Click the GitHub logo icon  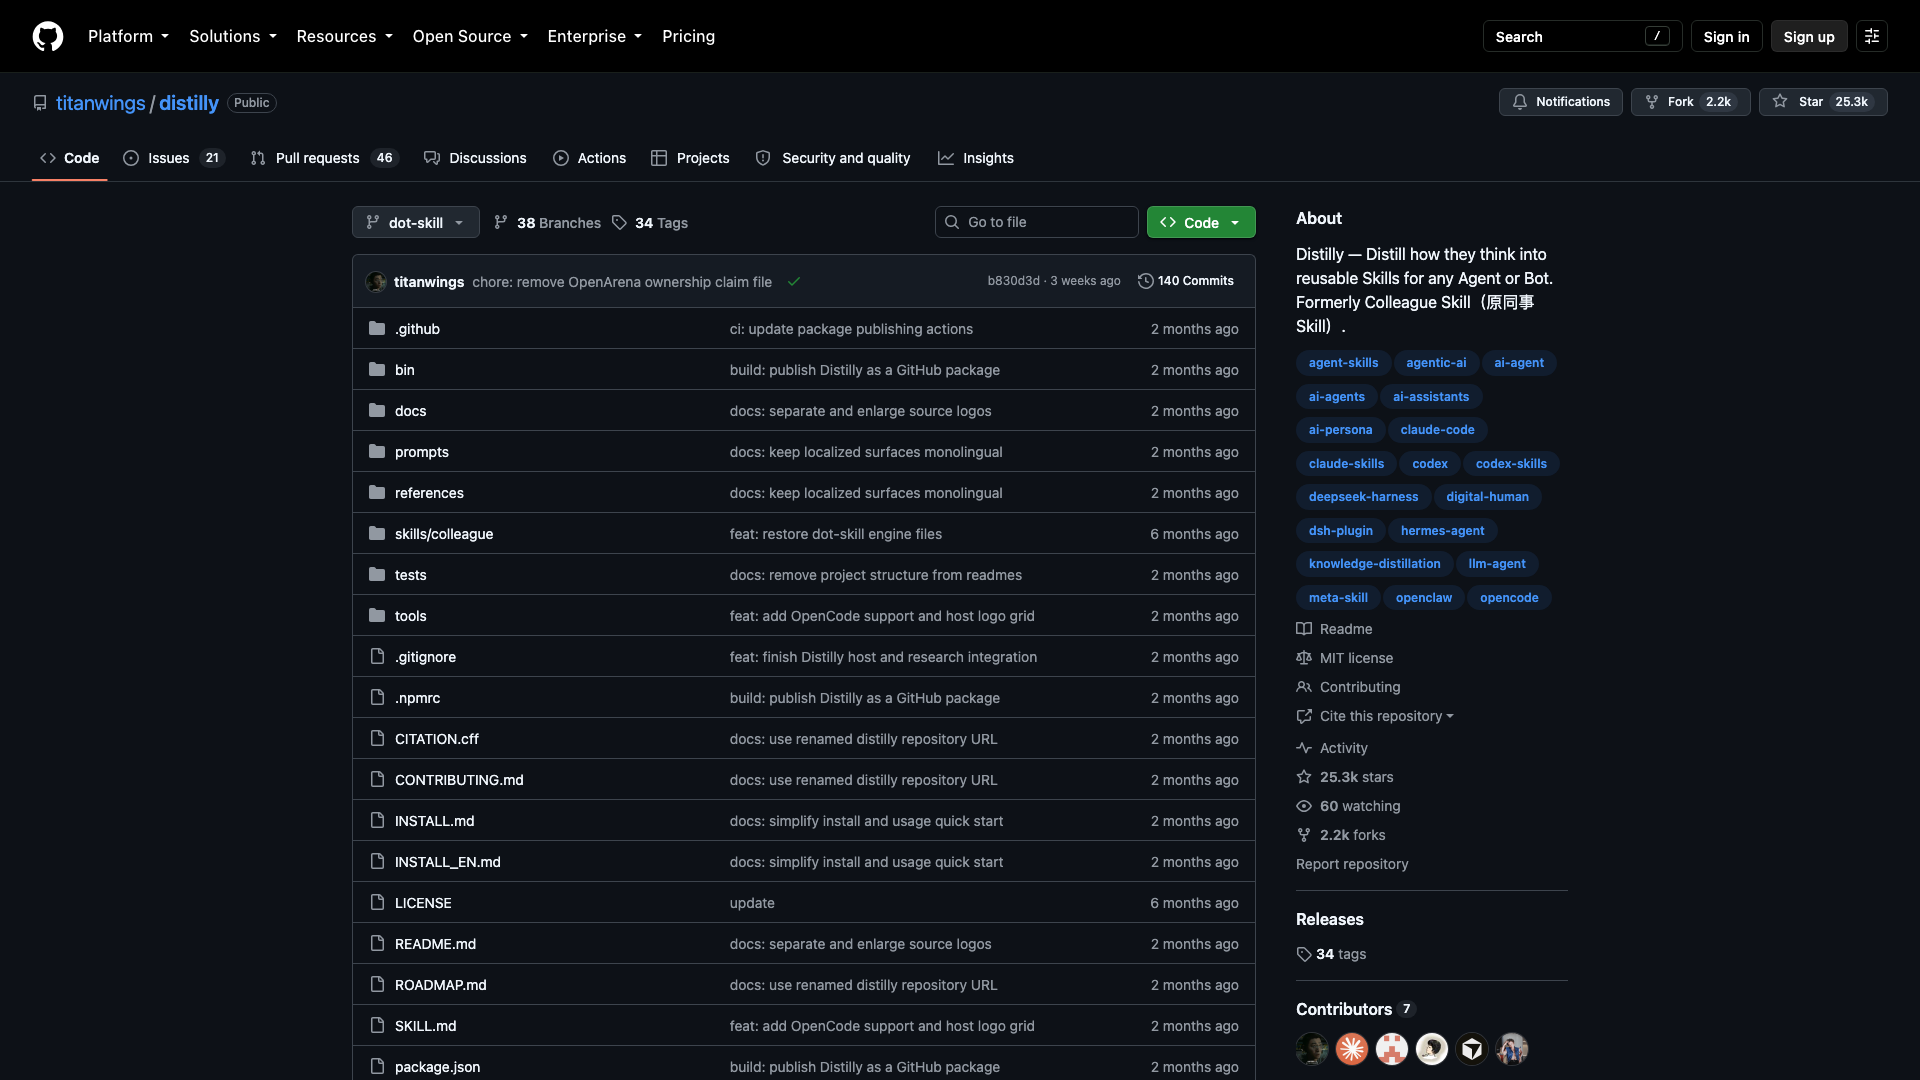pyautogui.click(x=48, y=36)
